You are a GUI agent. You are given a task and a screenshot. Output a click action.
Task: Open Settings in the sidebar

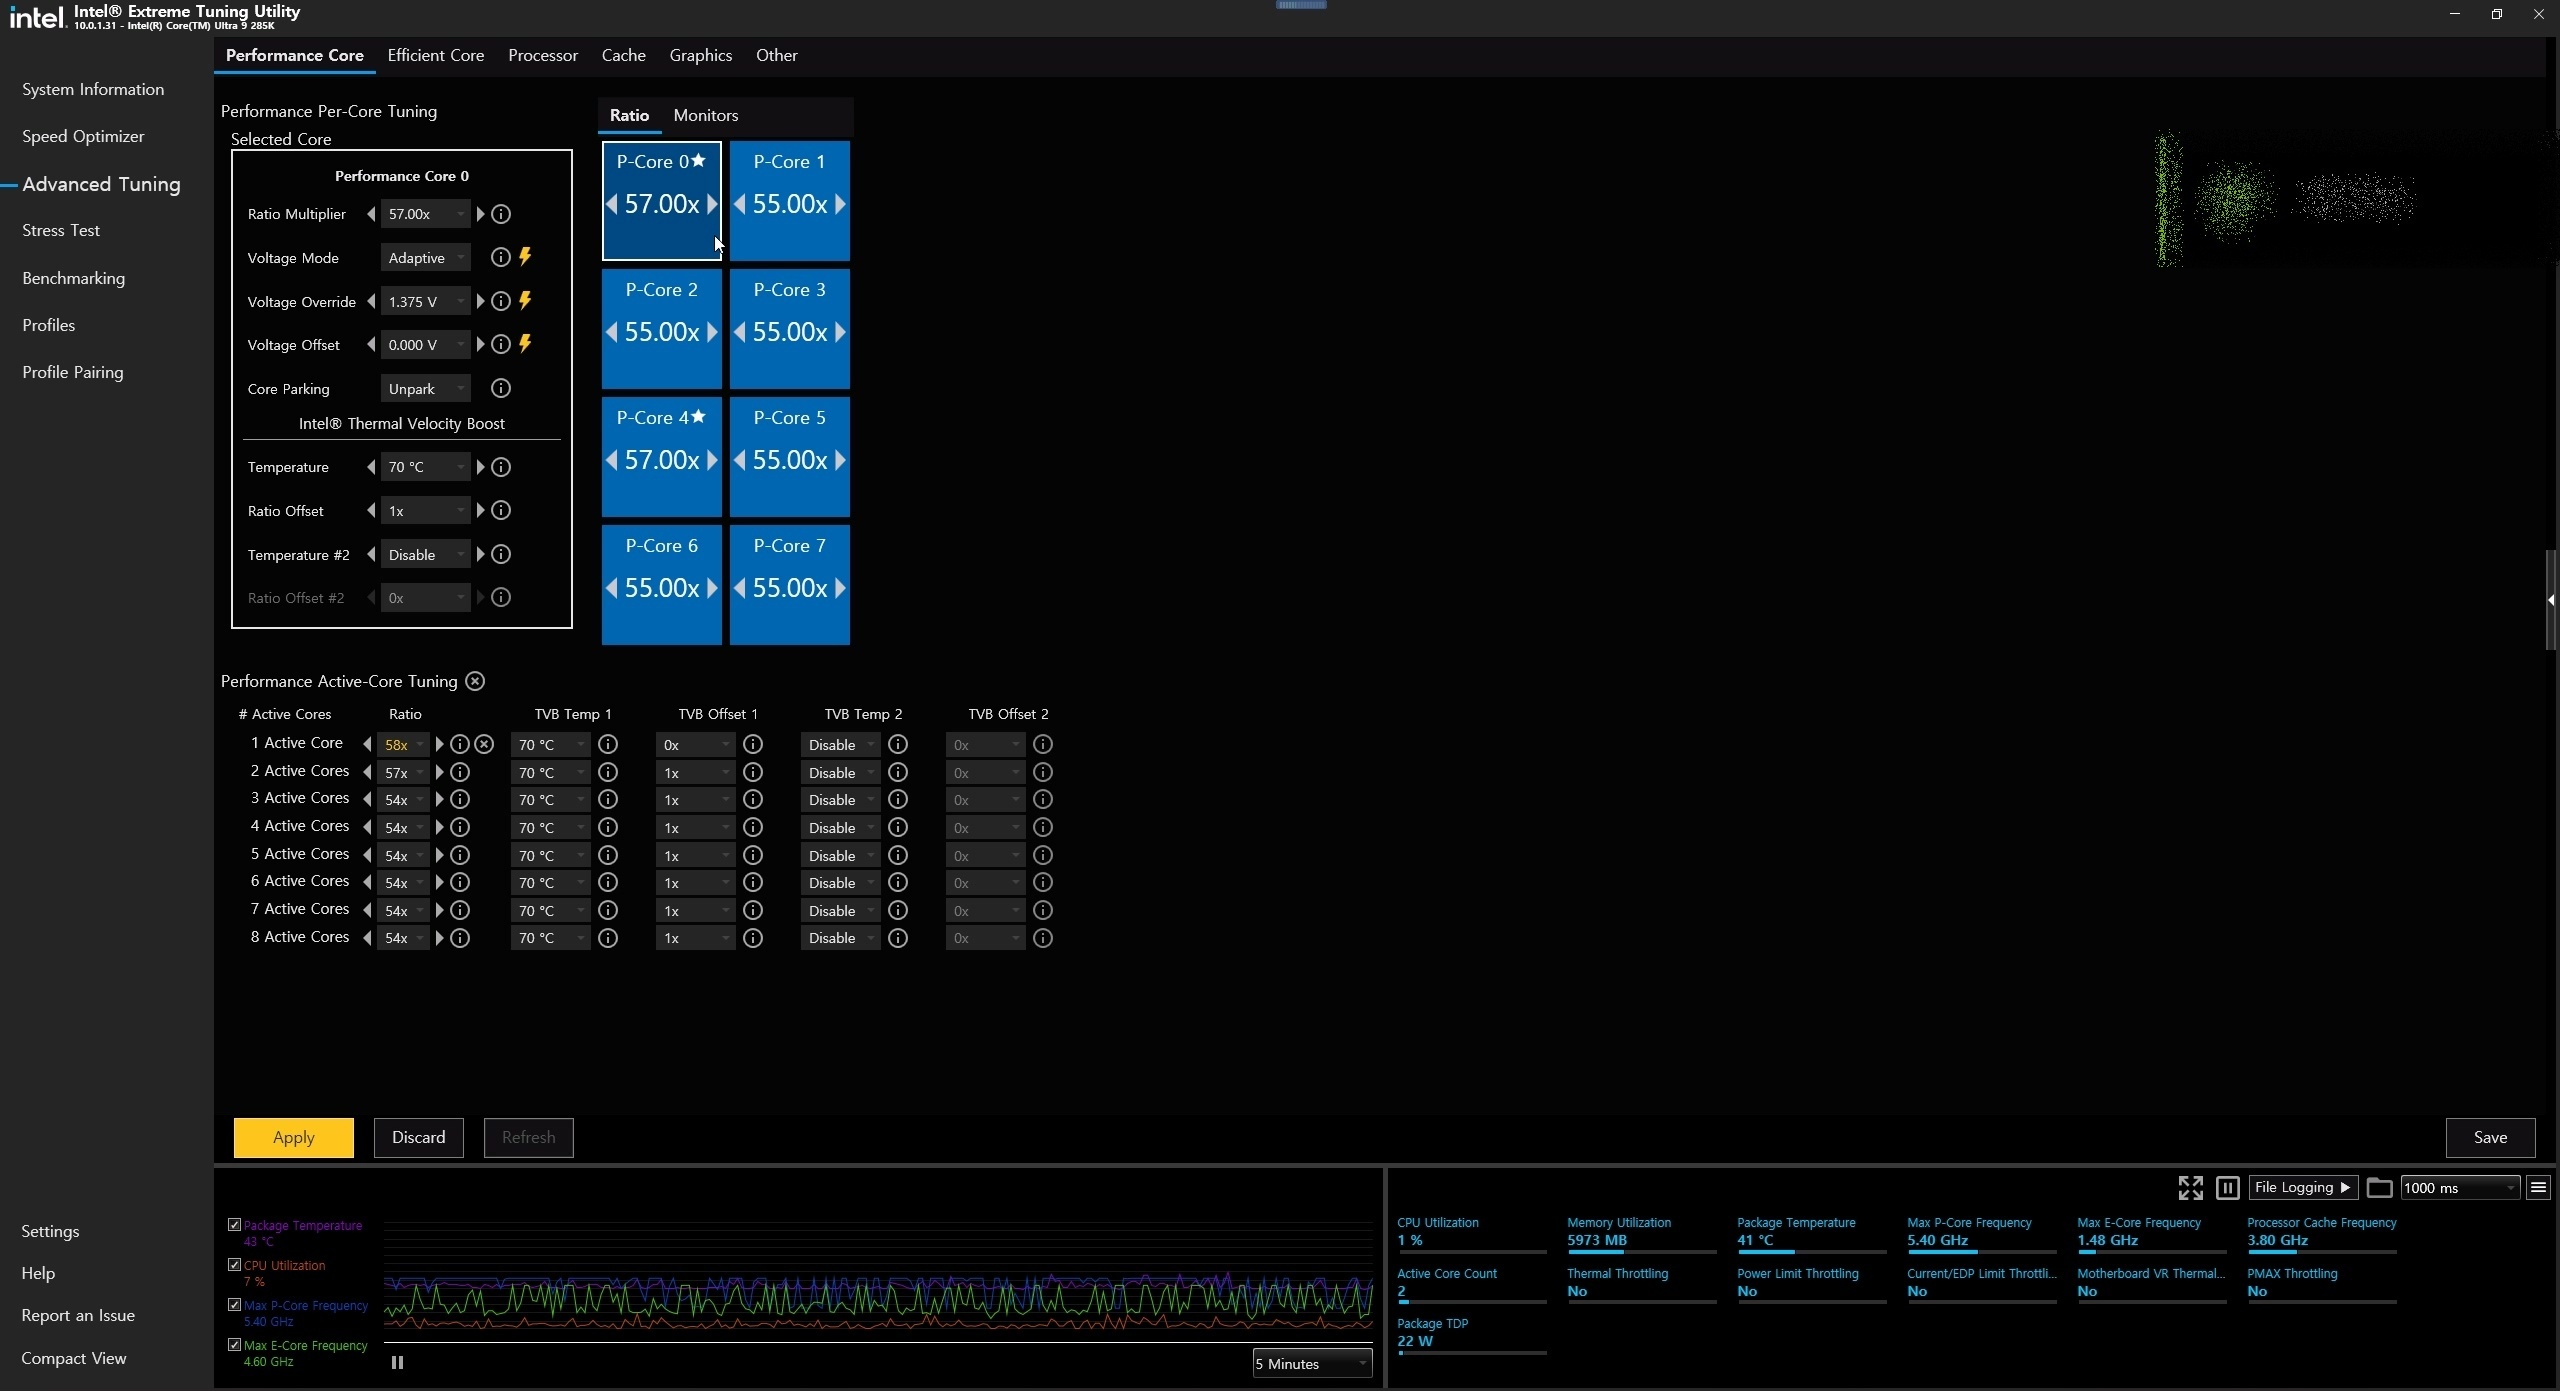point(50,1231)
